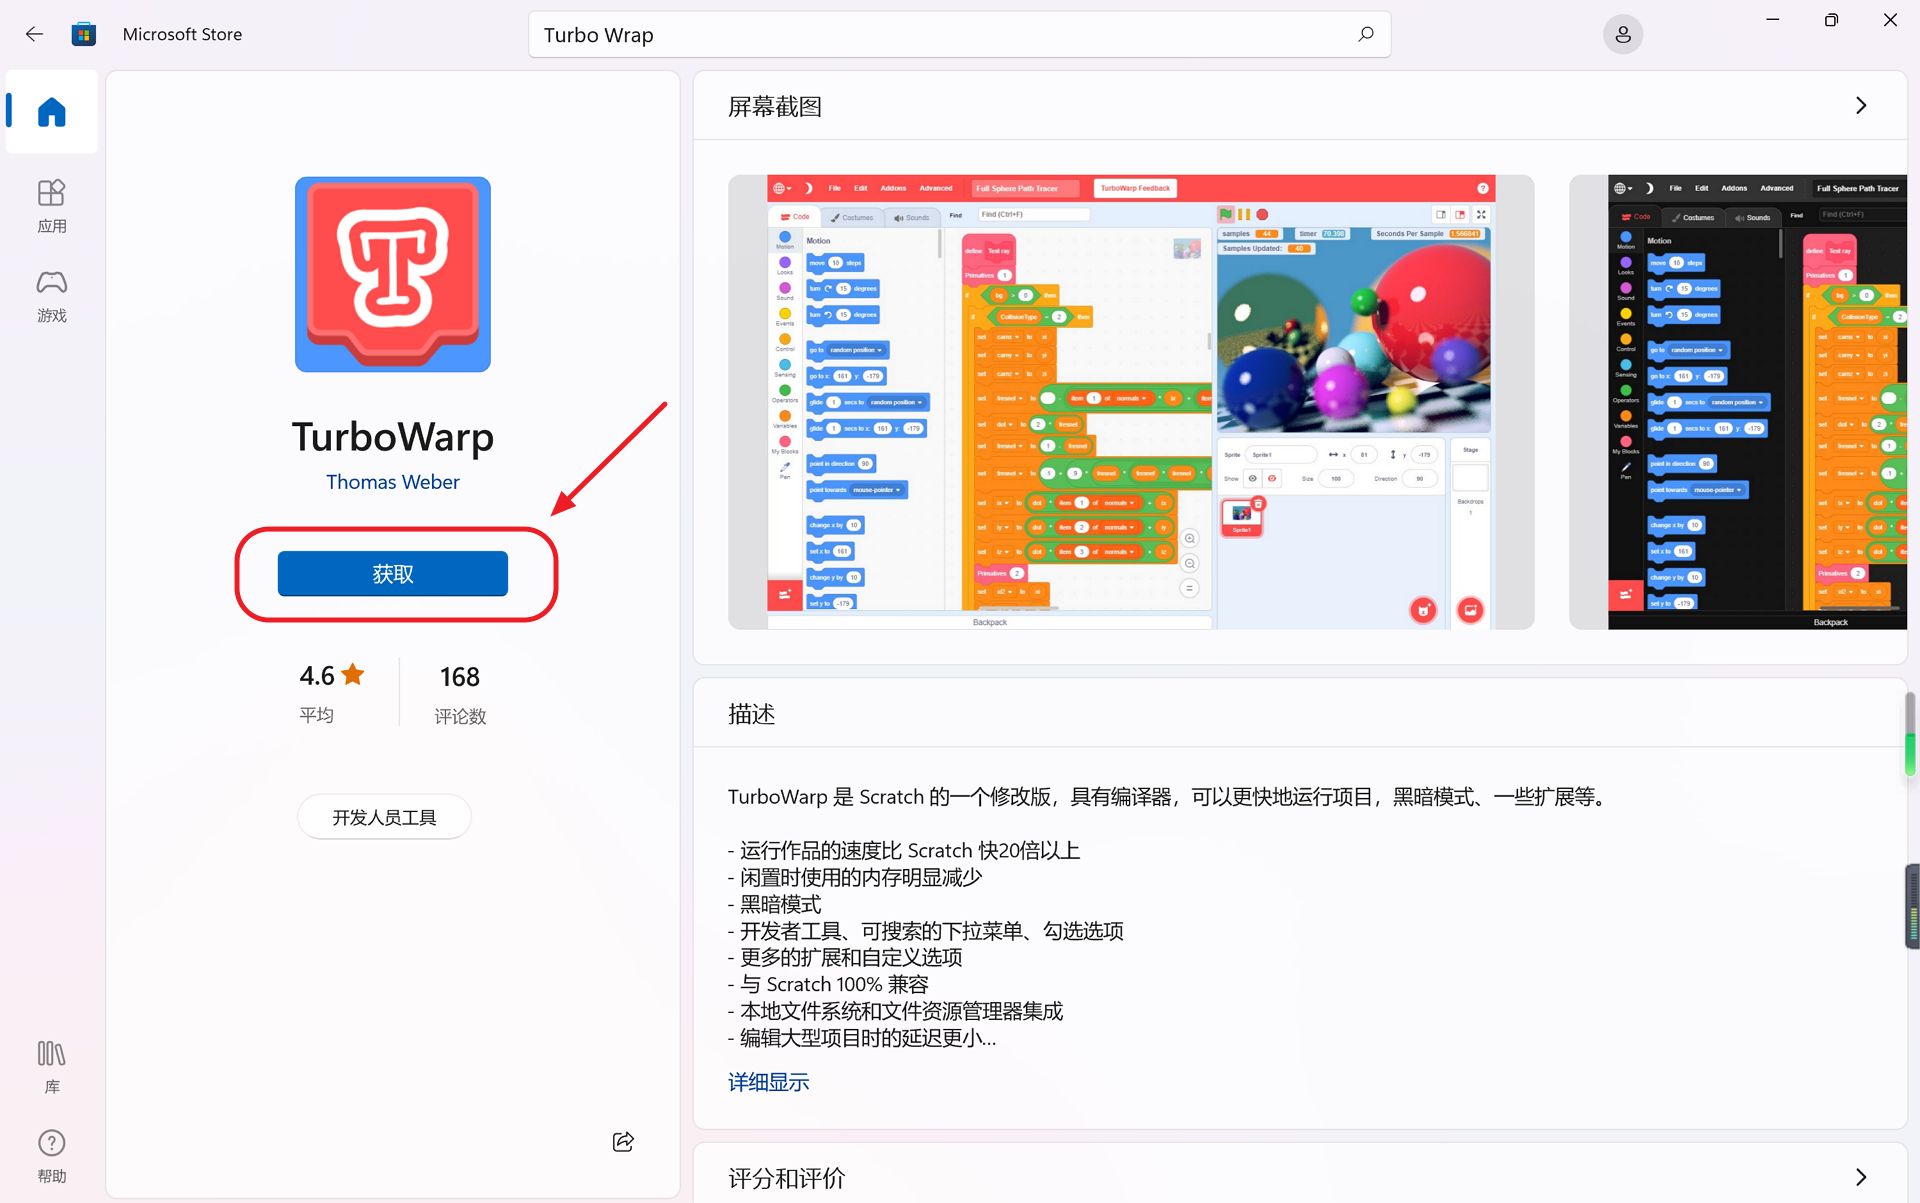Open the Thomas Weber developer link

[393, 482]
